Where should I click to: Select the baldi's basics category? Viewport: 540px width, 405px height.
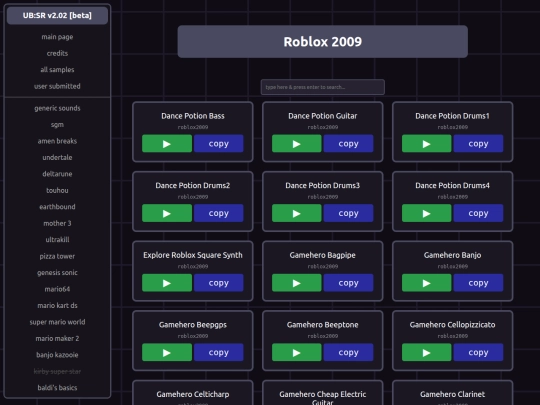[57, 388]
